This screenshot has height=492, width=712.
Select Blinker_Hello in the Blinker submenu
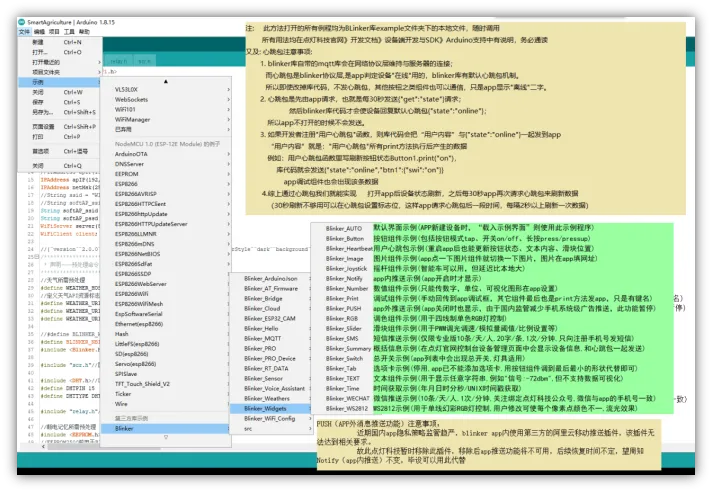click(x=271, y=328)
